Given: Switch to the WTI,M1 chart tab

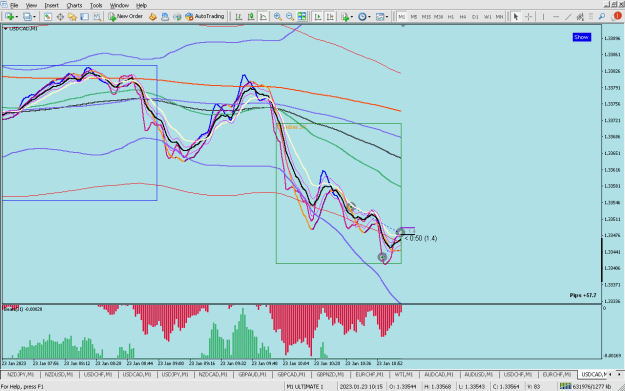Looking at the screenshot, I should pos(403,375).
